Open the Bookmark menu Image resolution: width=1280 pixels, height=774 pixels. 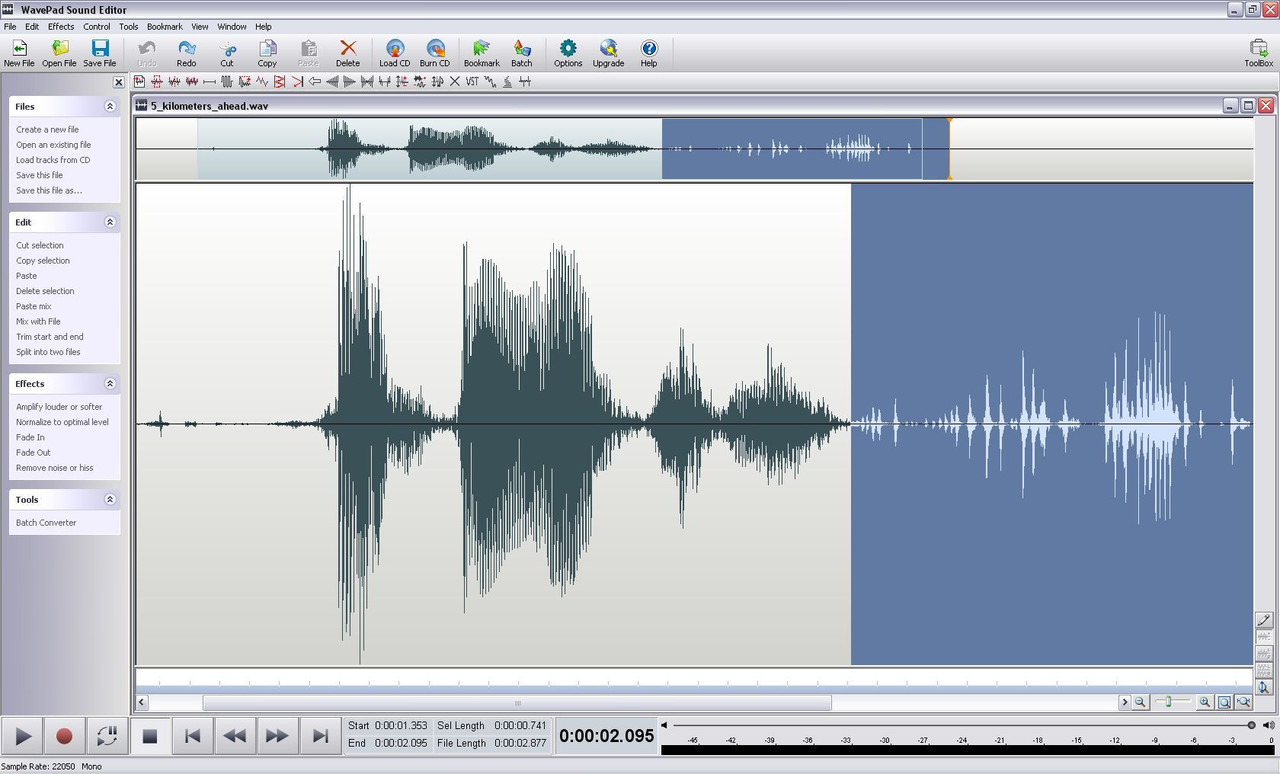tap(164, 26)
